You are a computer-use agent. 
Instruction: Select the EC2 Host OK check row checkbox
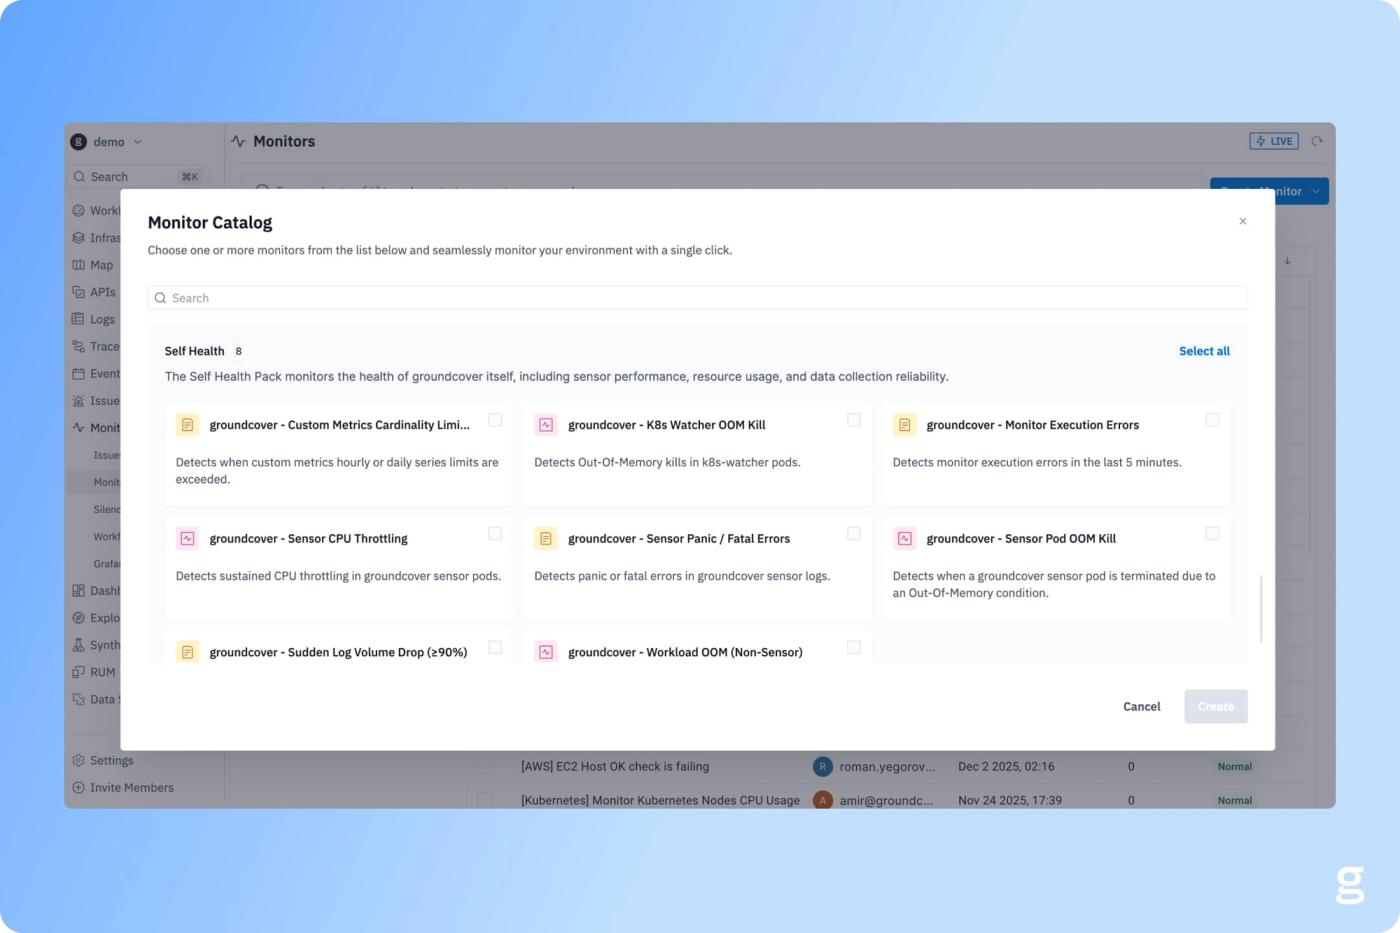[485, 767]
